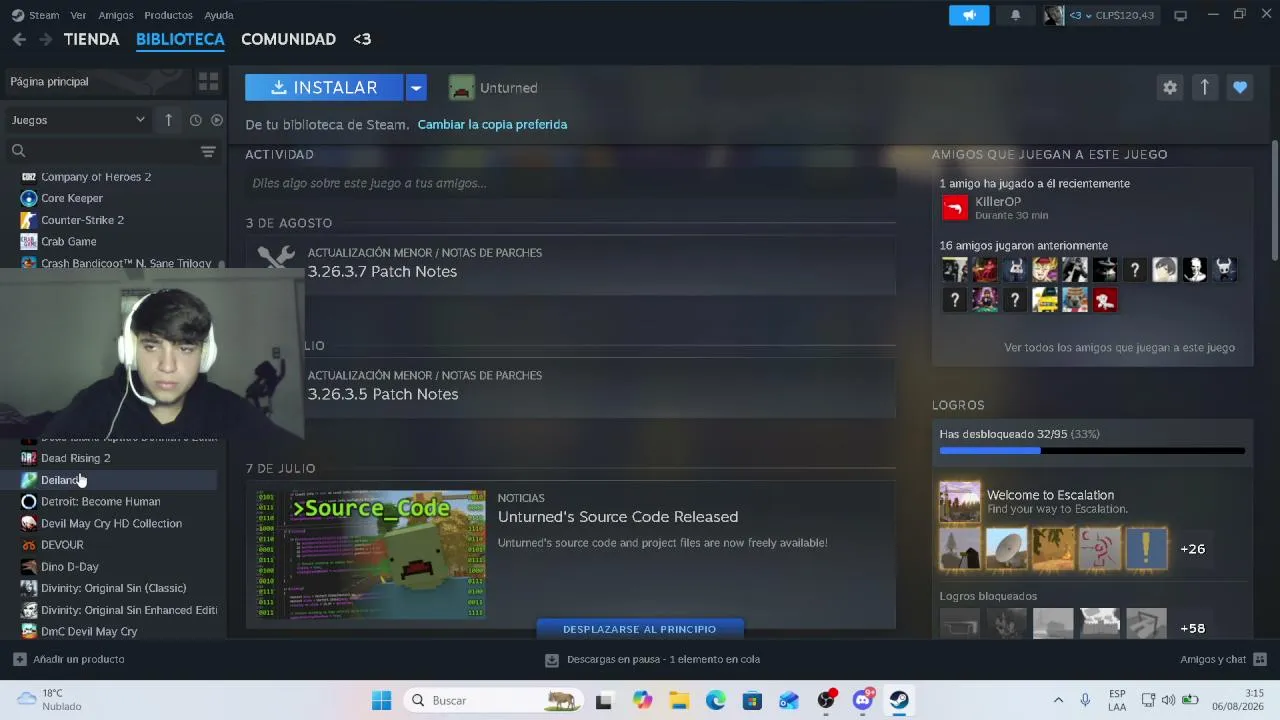1280x720 pixels.
Task: Open the Source_Code news thumbnail
Action: tap(371, 554)
